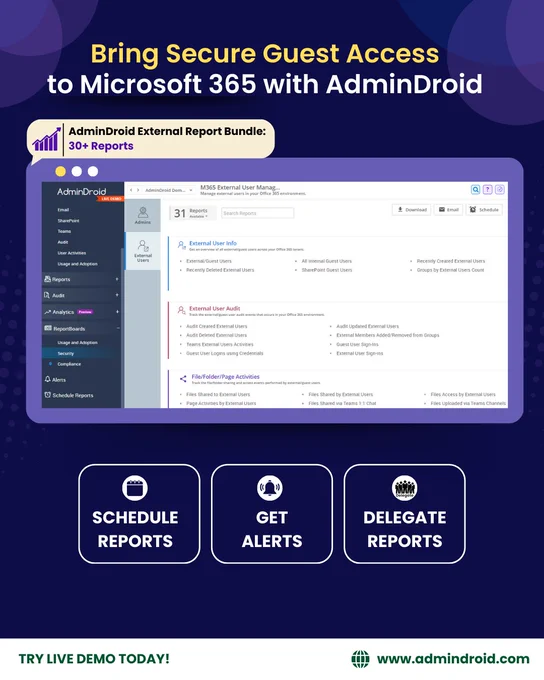The image size is (544, 680).
Task: Expand the Audit menu with its plus
Action: click(117, 295)
